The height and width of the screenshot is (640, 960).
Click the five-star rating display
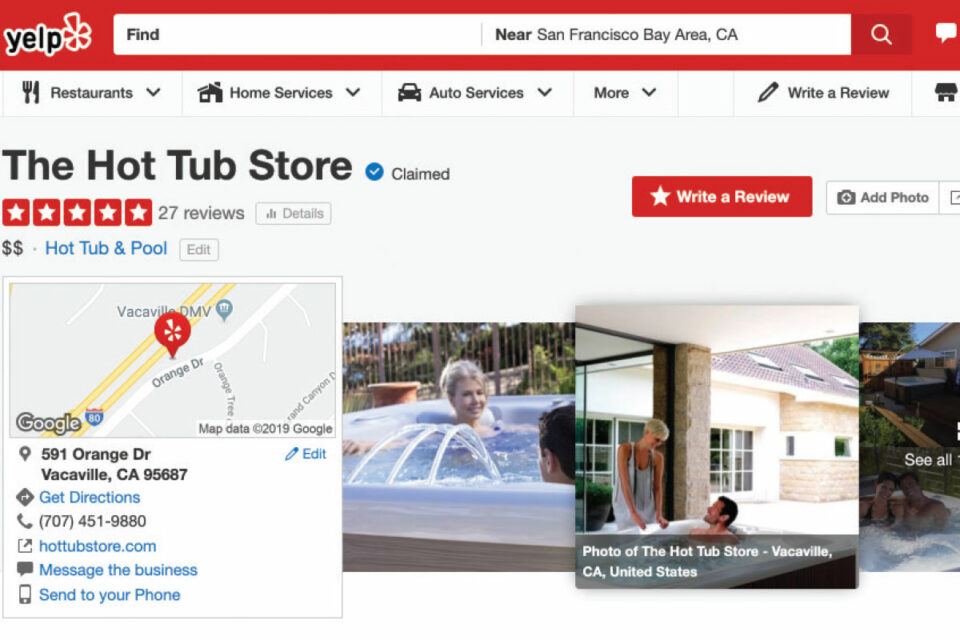click(x=77, y=213)
